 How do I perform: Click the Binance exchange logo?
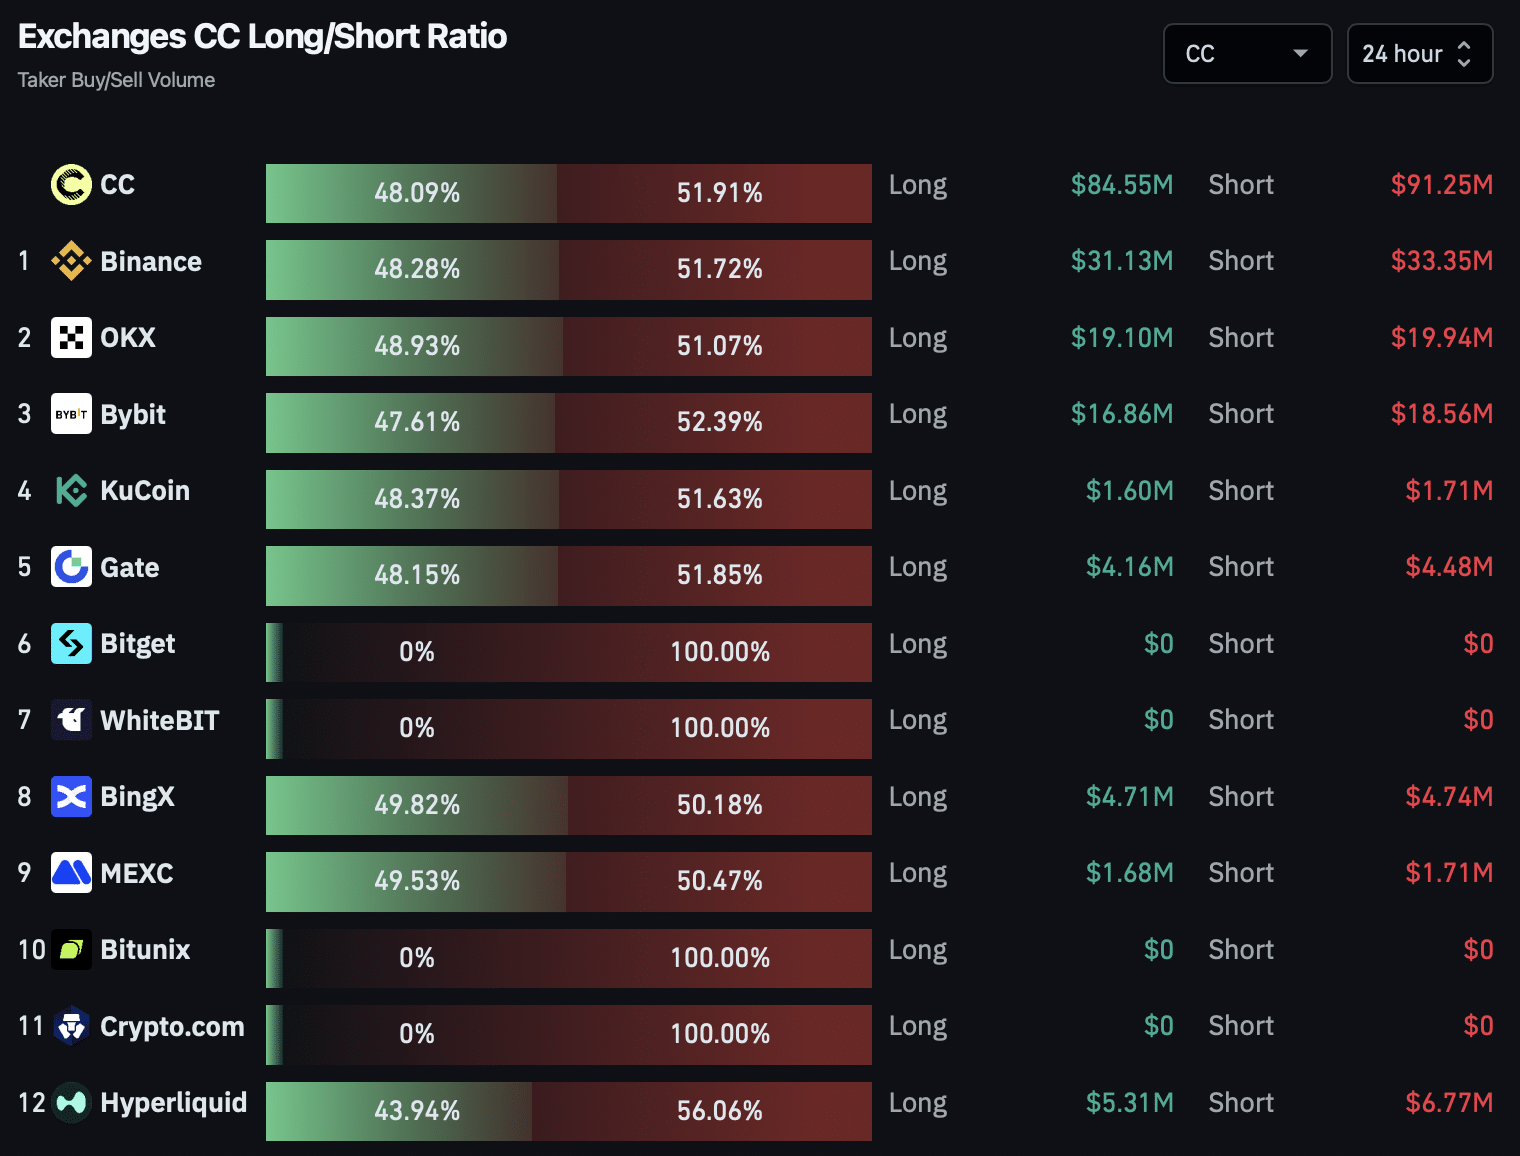[71, 261]
